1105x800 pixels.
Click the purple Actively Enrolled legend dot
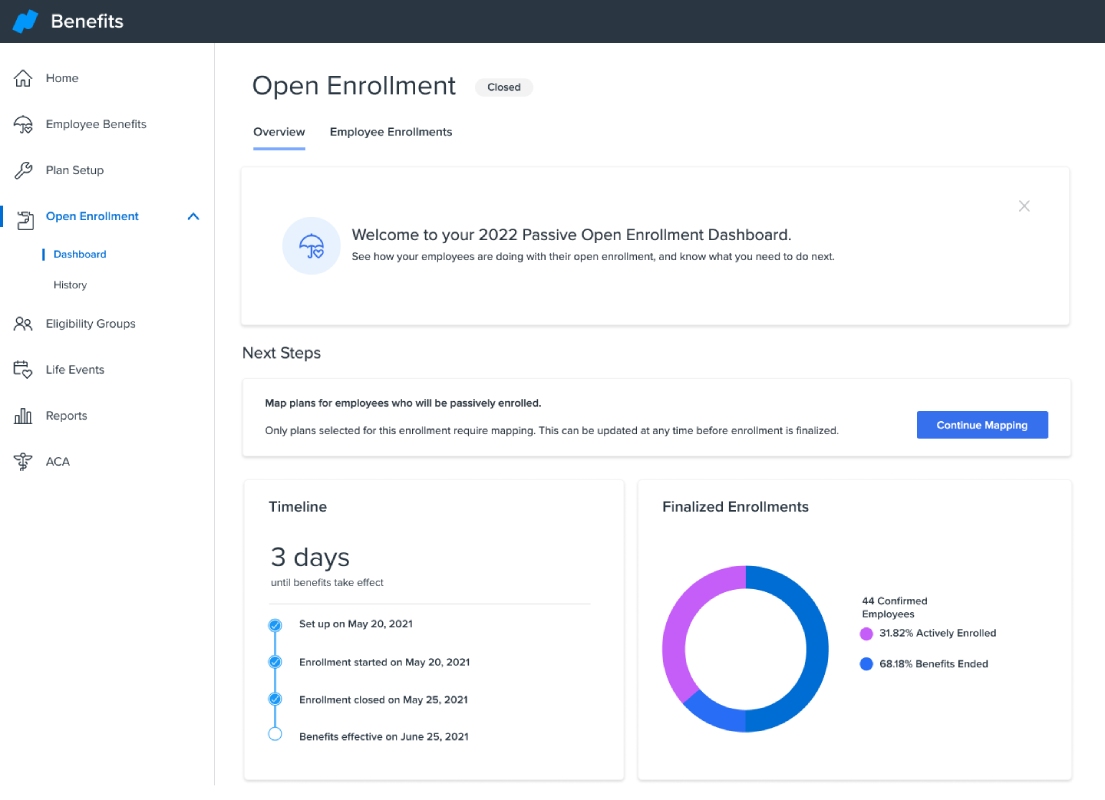click(x=866, y=634)
